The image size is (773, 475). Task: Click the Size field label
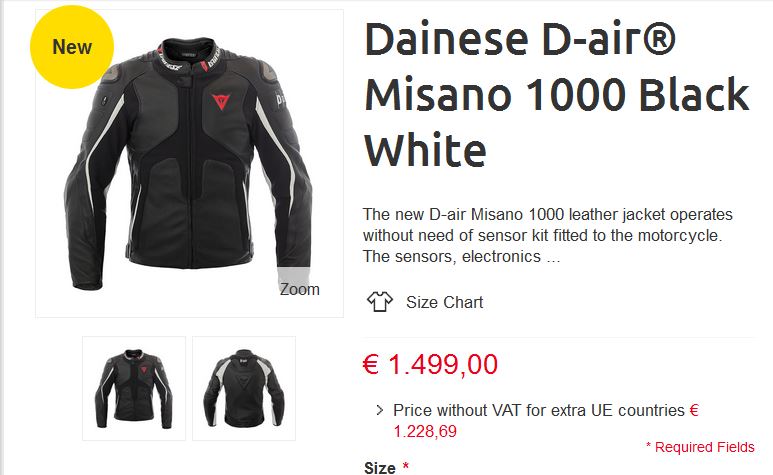point(380,468)
